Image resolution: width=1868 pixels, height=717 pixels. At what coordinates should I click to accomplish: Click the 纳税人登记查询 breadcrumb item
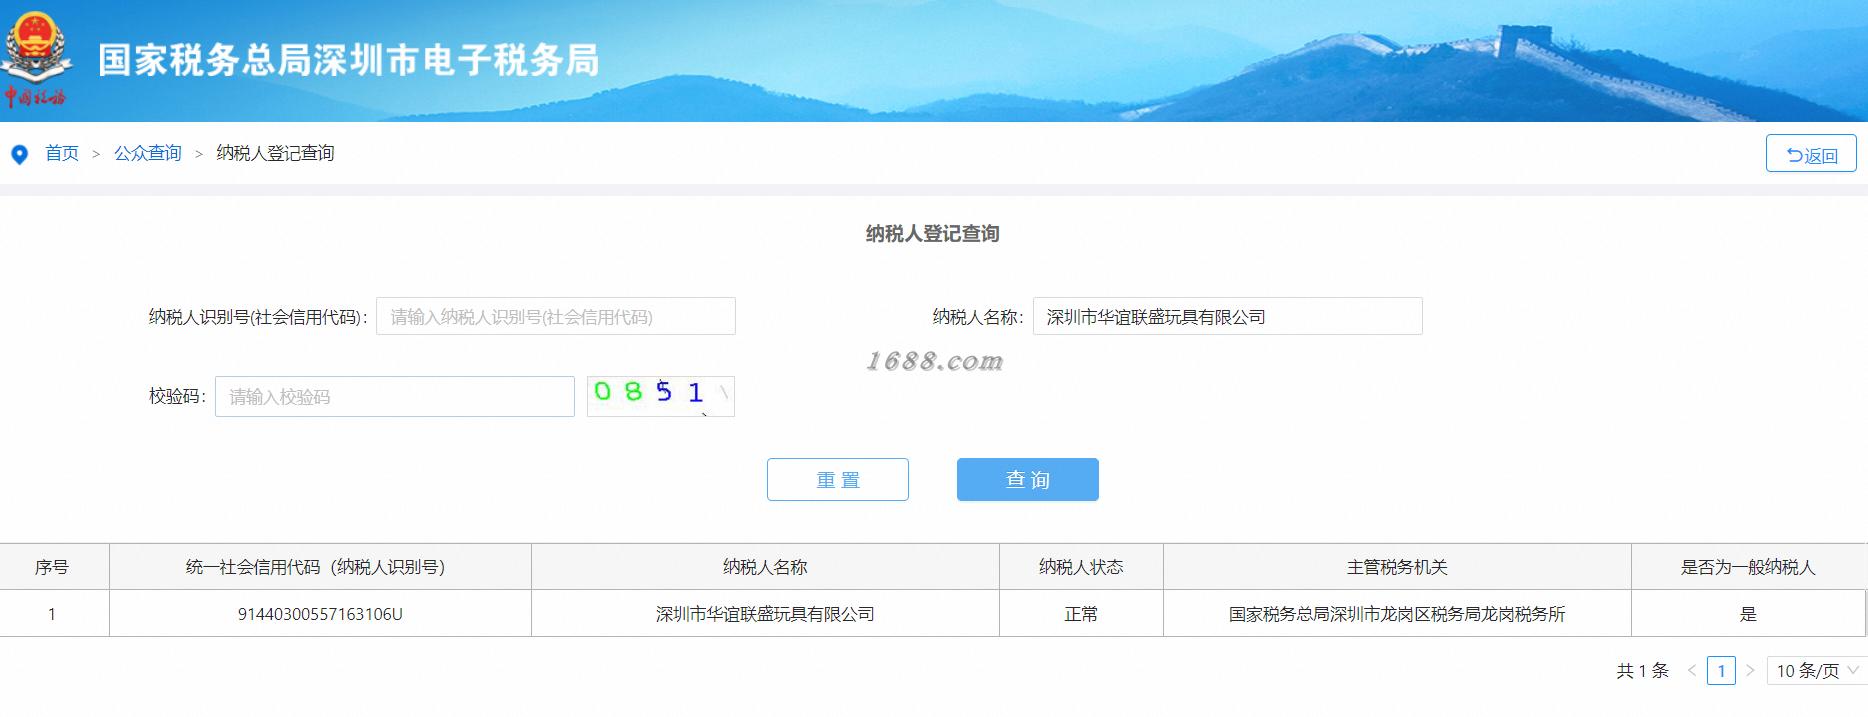point(275,153)
